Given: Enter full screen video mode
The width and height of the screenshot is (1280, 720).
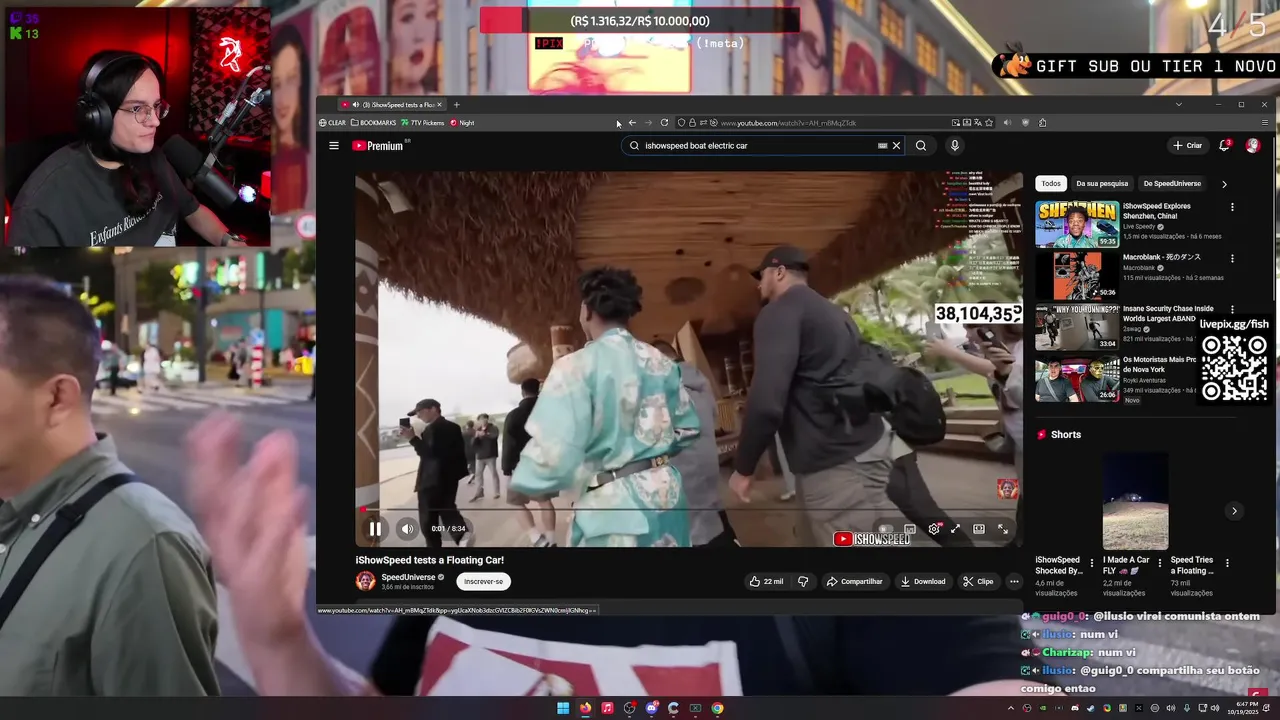Looking at the screenshot, I should point(1003,529).
